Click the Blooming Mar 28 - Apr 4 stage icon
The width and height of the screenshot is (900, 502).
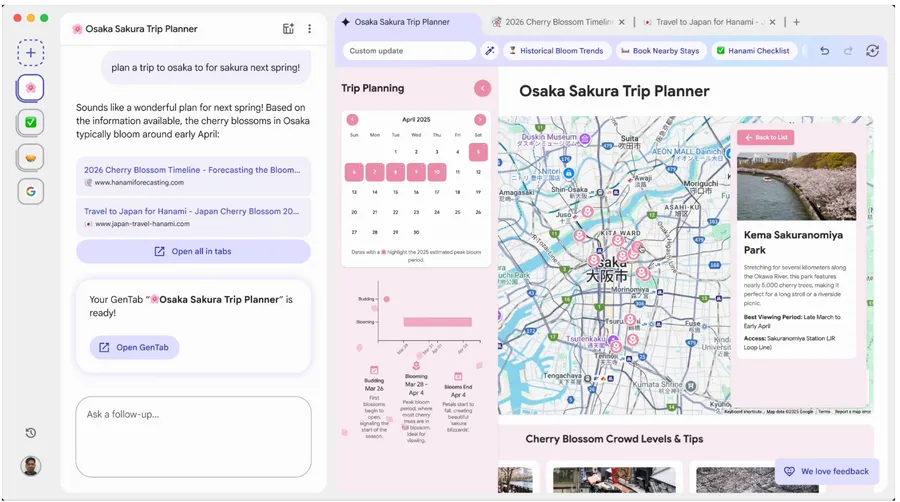pos(416,366)
